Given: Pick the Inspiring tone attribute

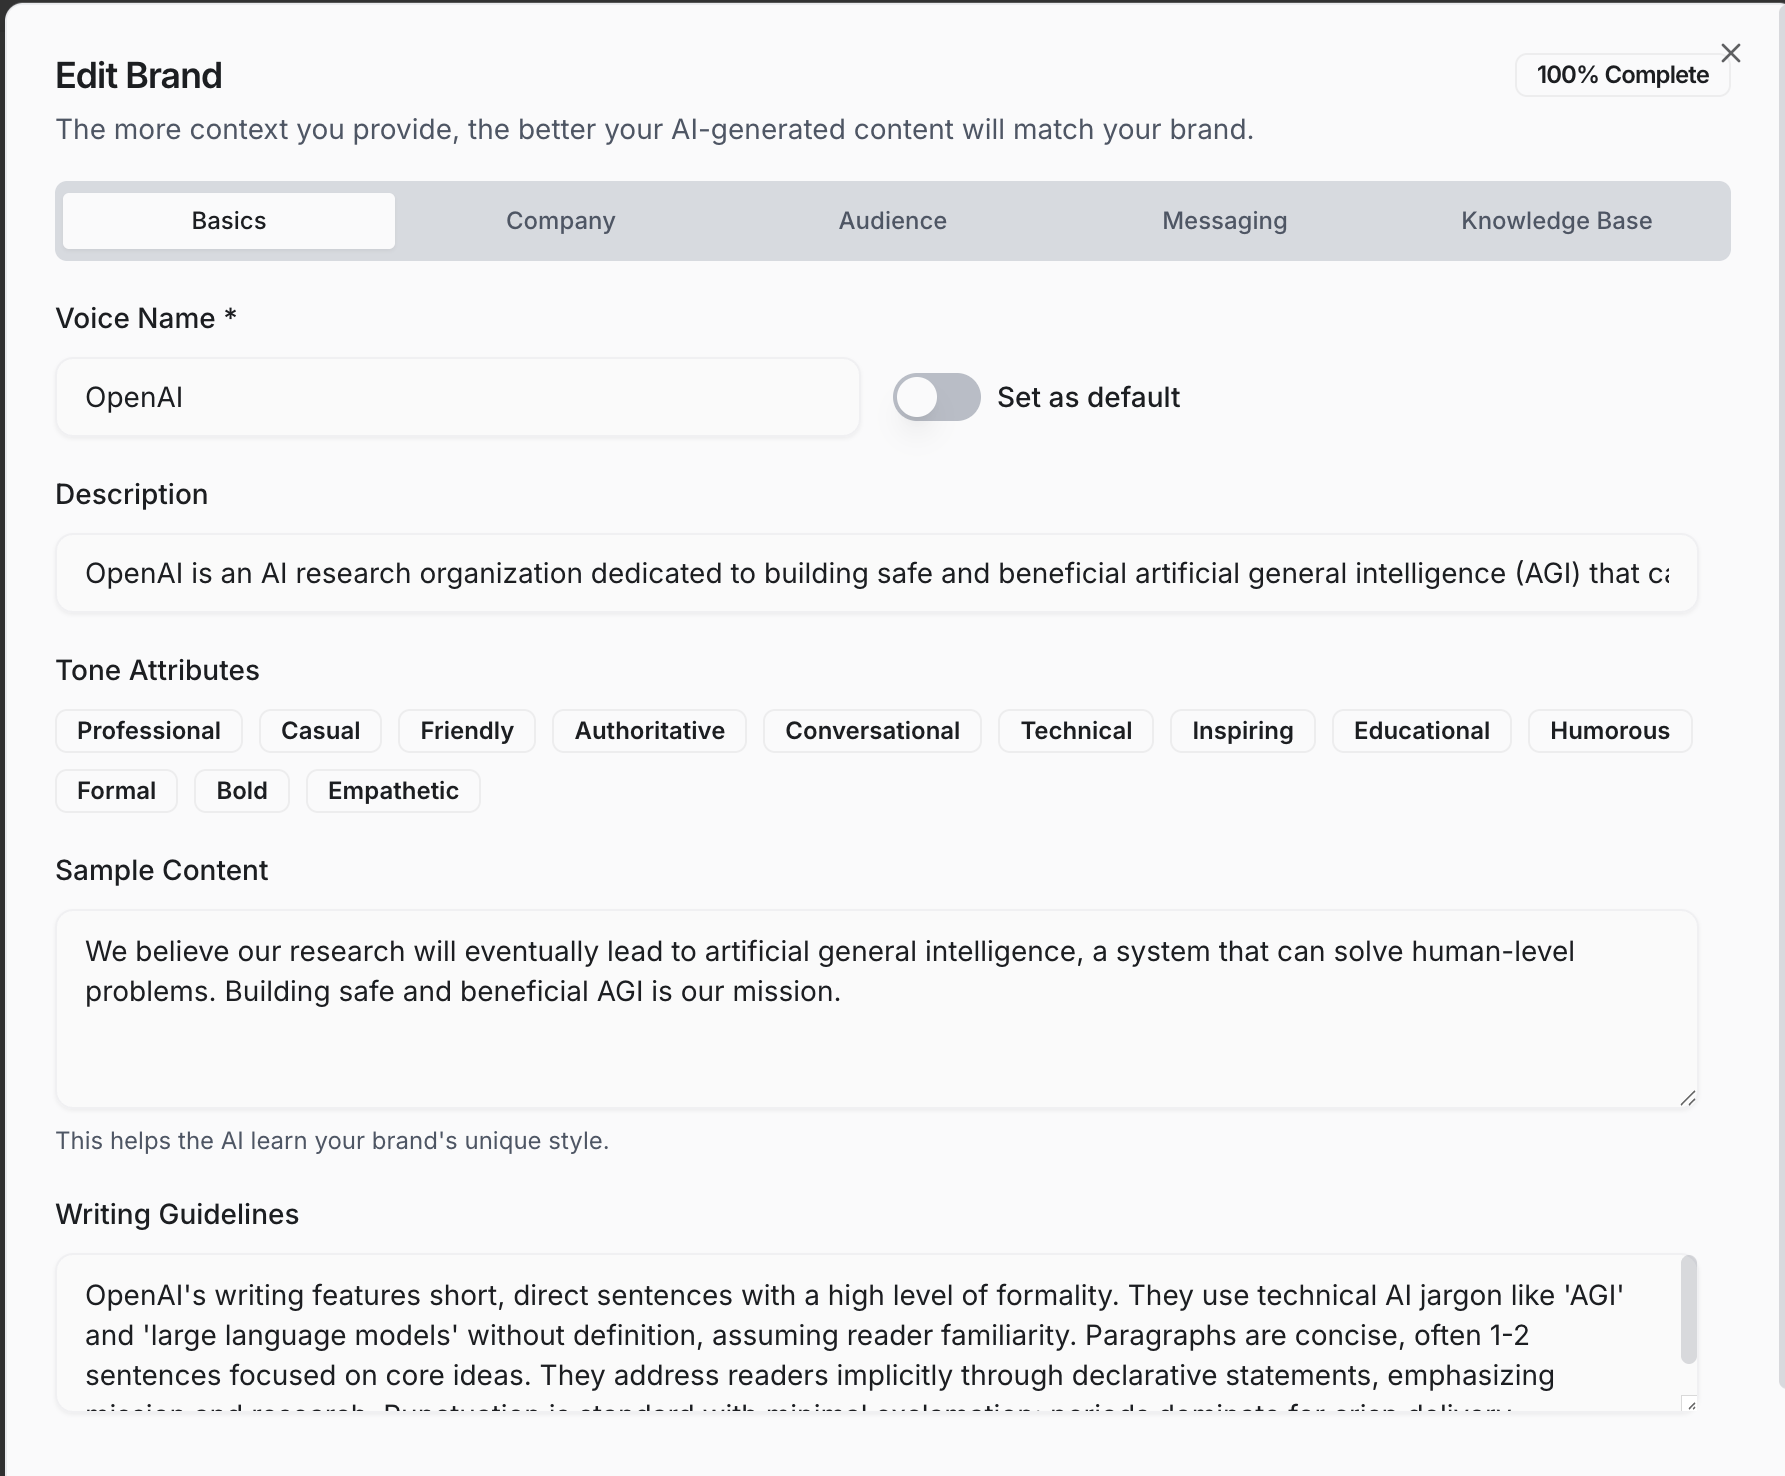Looking at the screenshot, I should coord(1243,731).
